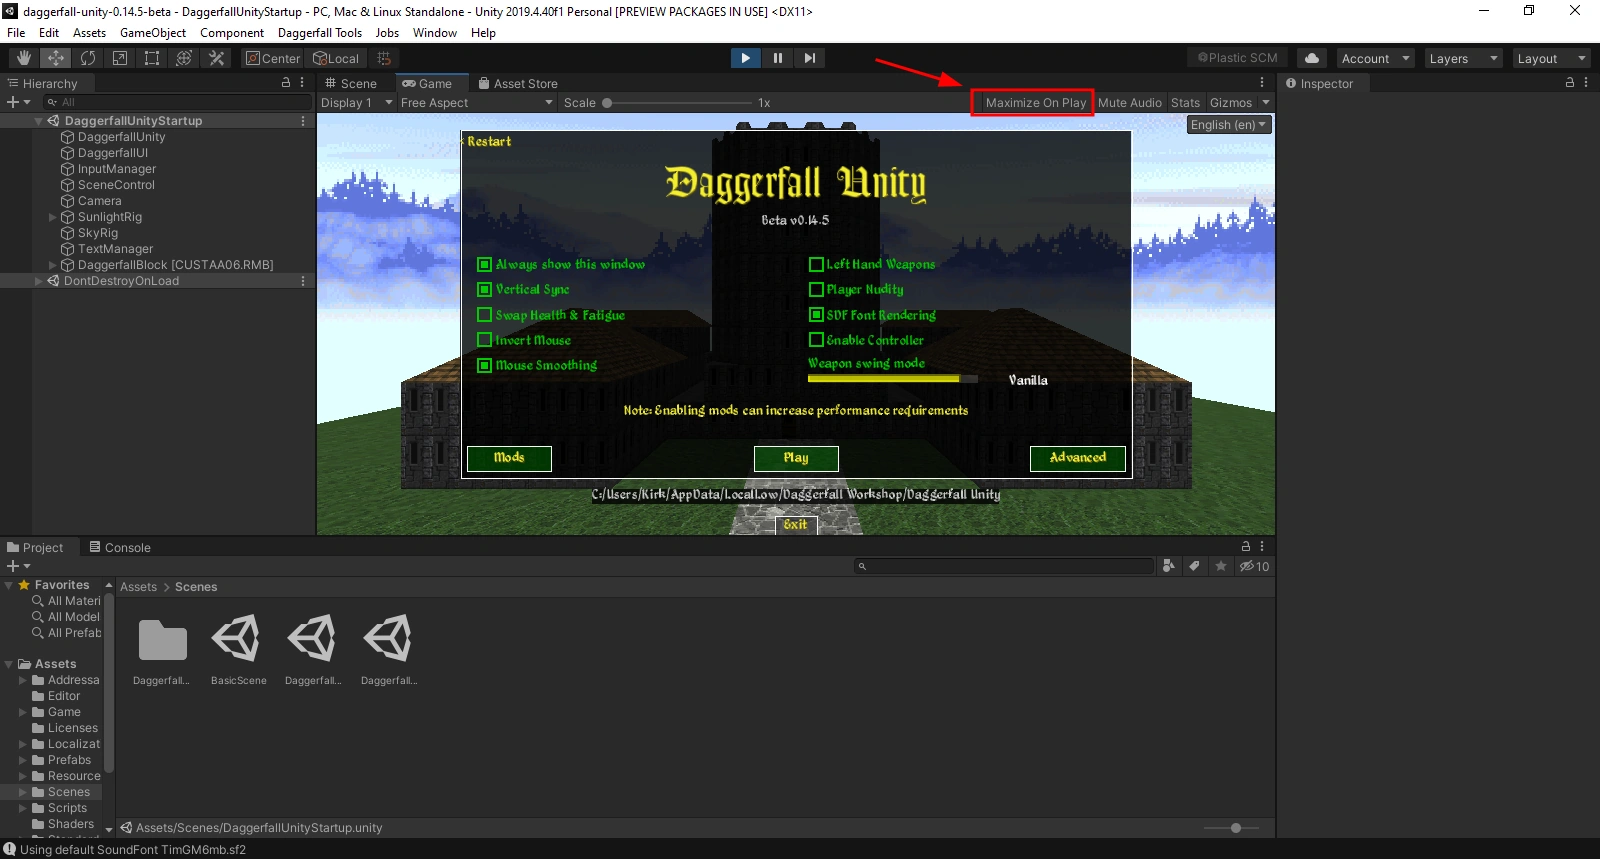
Task: Select the Transform tool
Action: click(x=184, y=58)
